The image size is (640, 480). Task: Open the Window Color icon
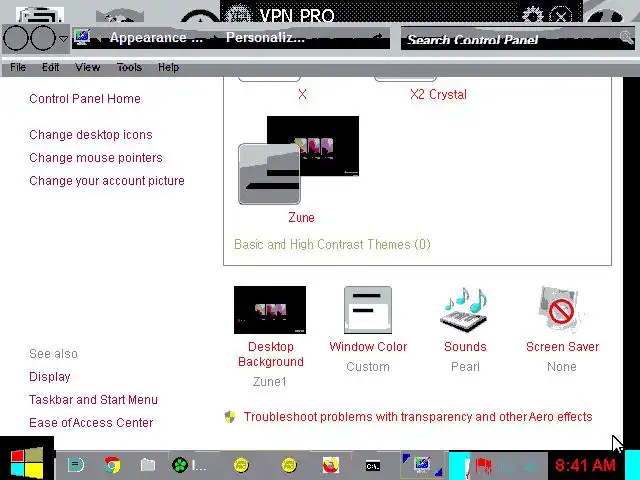point(368,310)
